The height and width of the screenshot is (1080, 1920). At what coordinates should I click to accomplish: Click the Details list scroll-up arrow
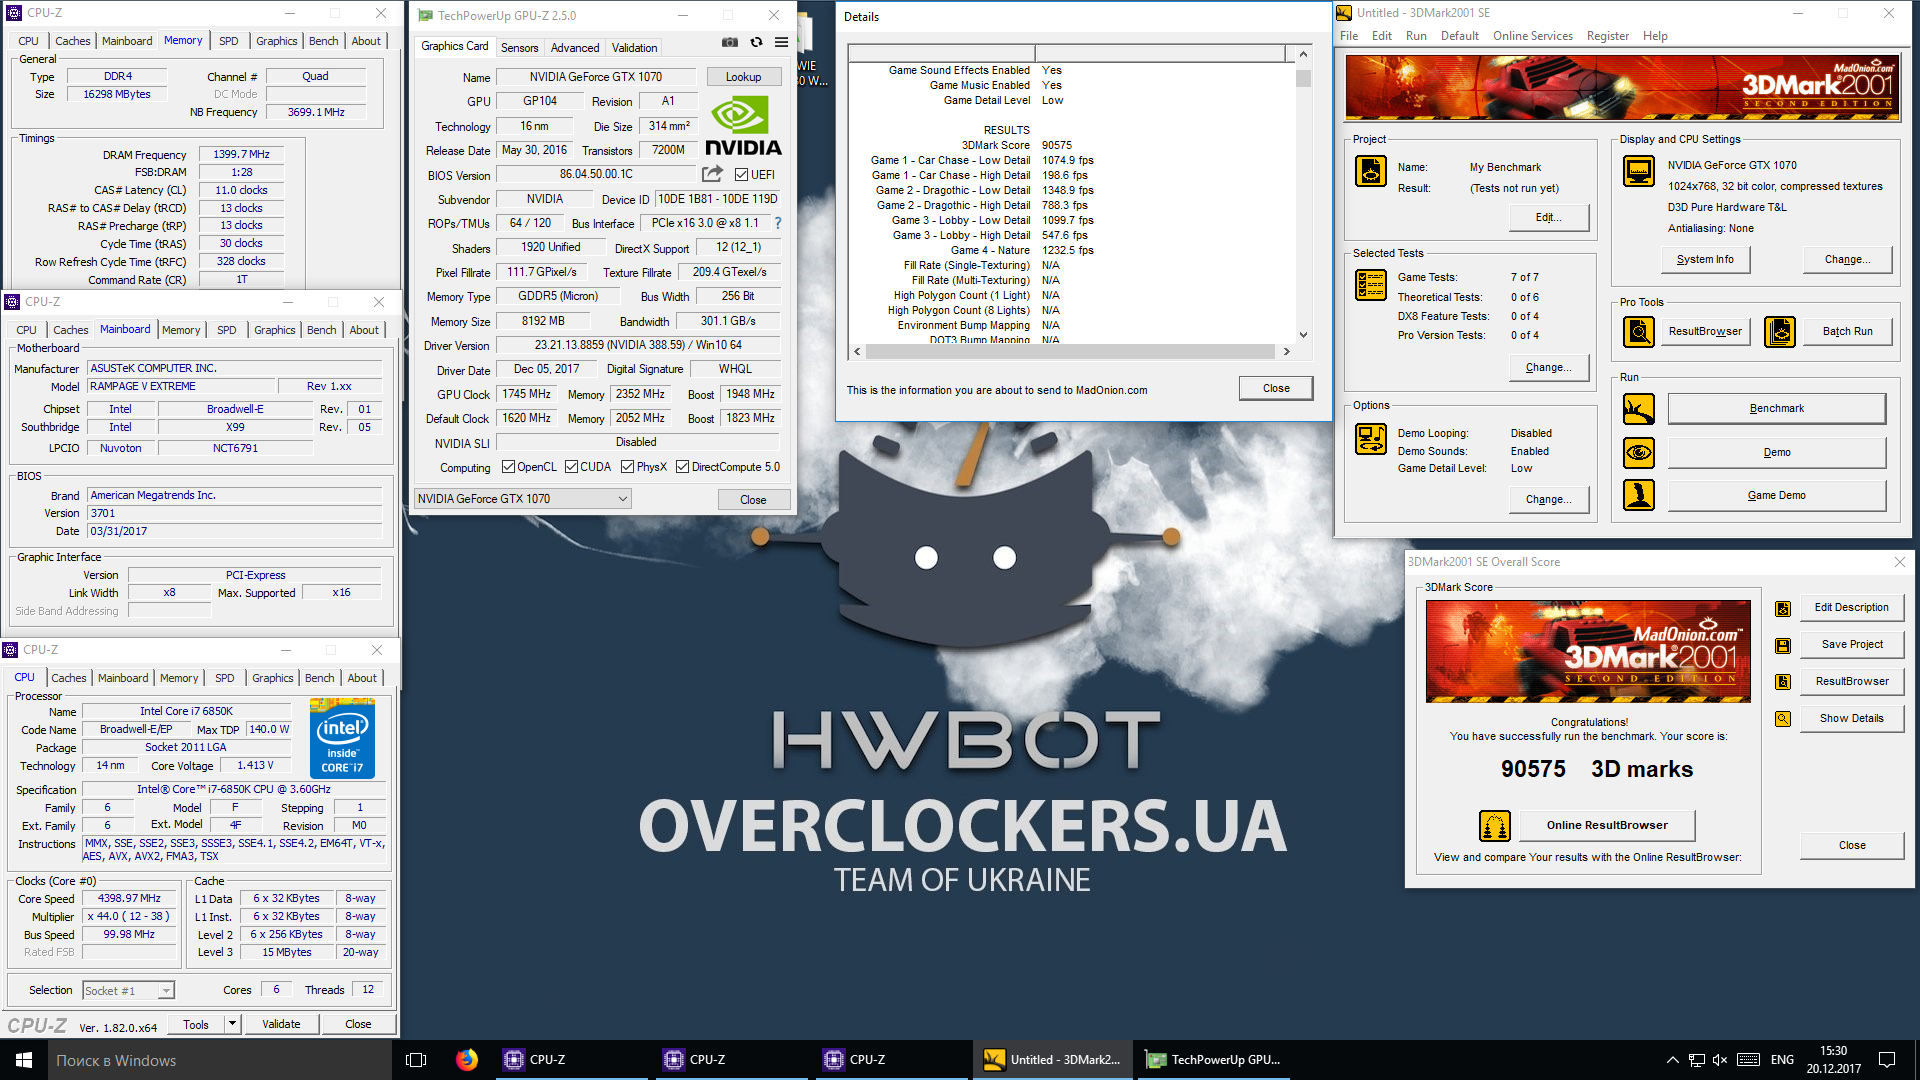1303,54
